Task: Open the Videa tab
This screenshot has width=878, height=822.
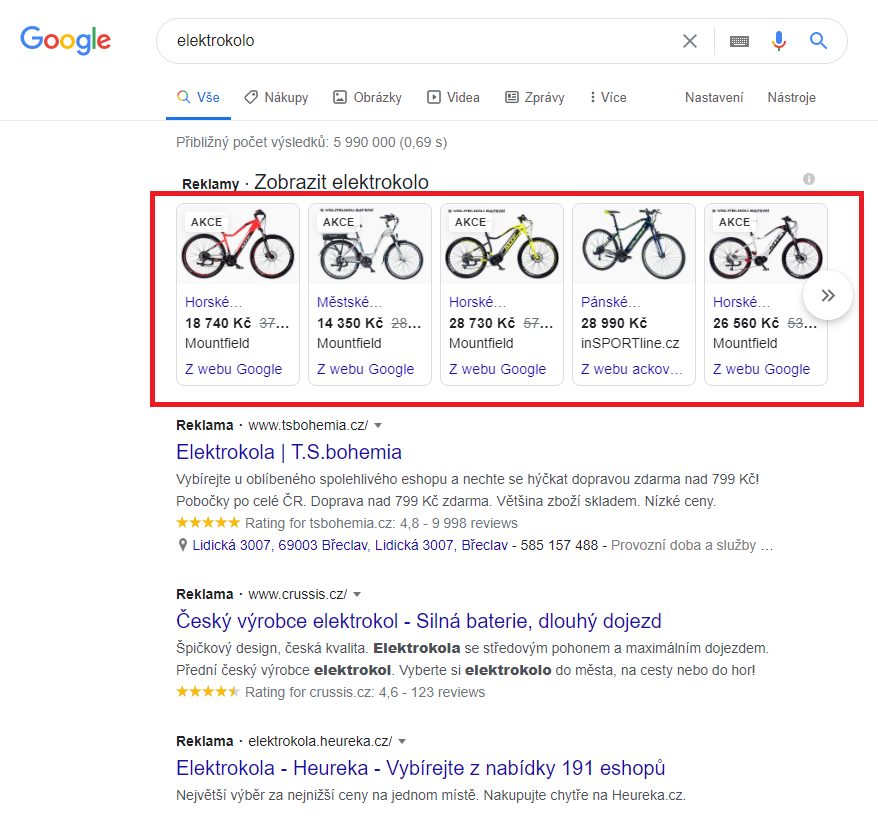Action: (453, 97)
